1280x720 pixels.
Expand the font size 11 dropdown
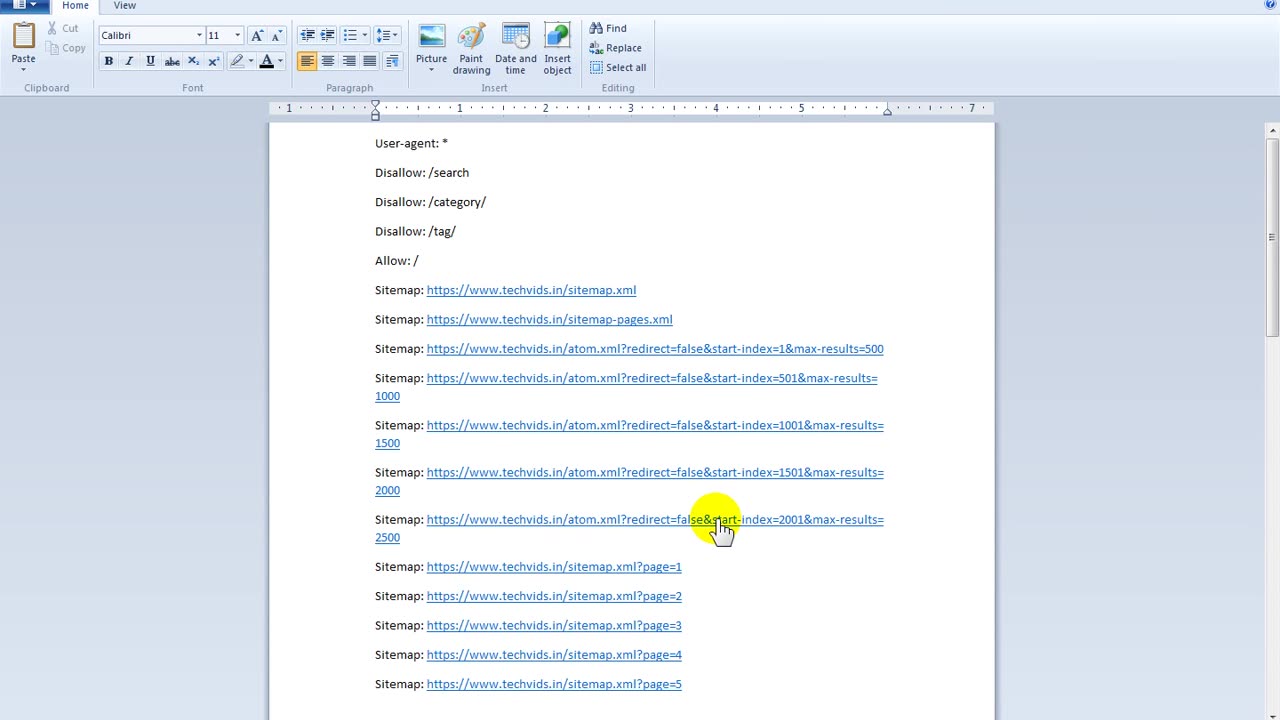[237, 35]
